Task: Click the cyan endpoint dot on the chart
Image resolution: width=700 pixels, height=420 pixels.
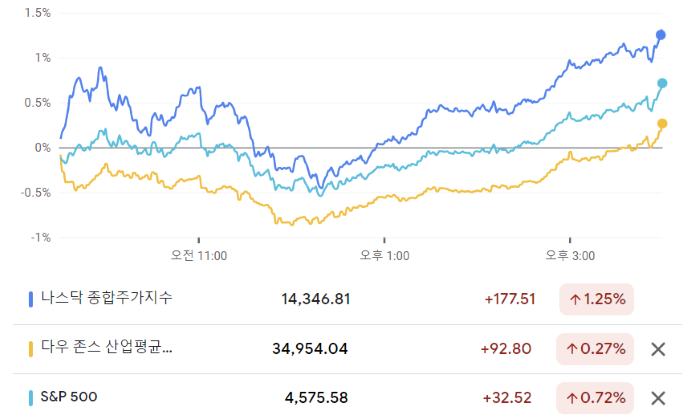Action: [x=662, y=83]
